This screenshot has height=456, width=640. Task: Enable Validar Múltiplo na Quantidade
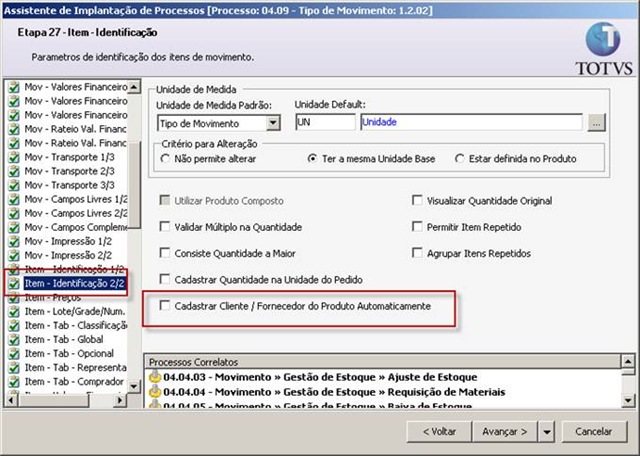pyautogui.click(x=164, y=227)
